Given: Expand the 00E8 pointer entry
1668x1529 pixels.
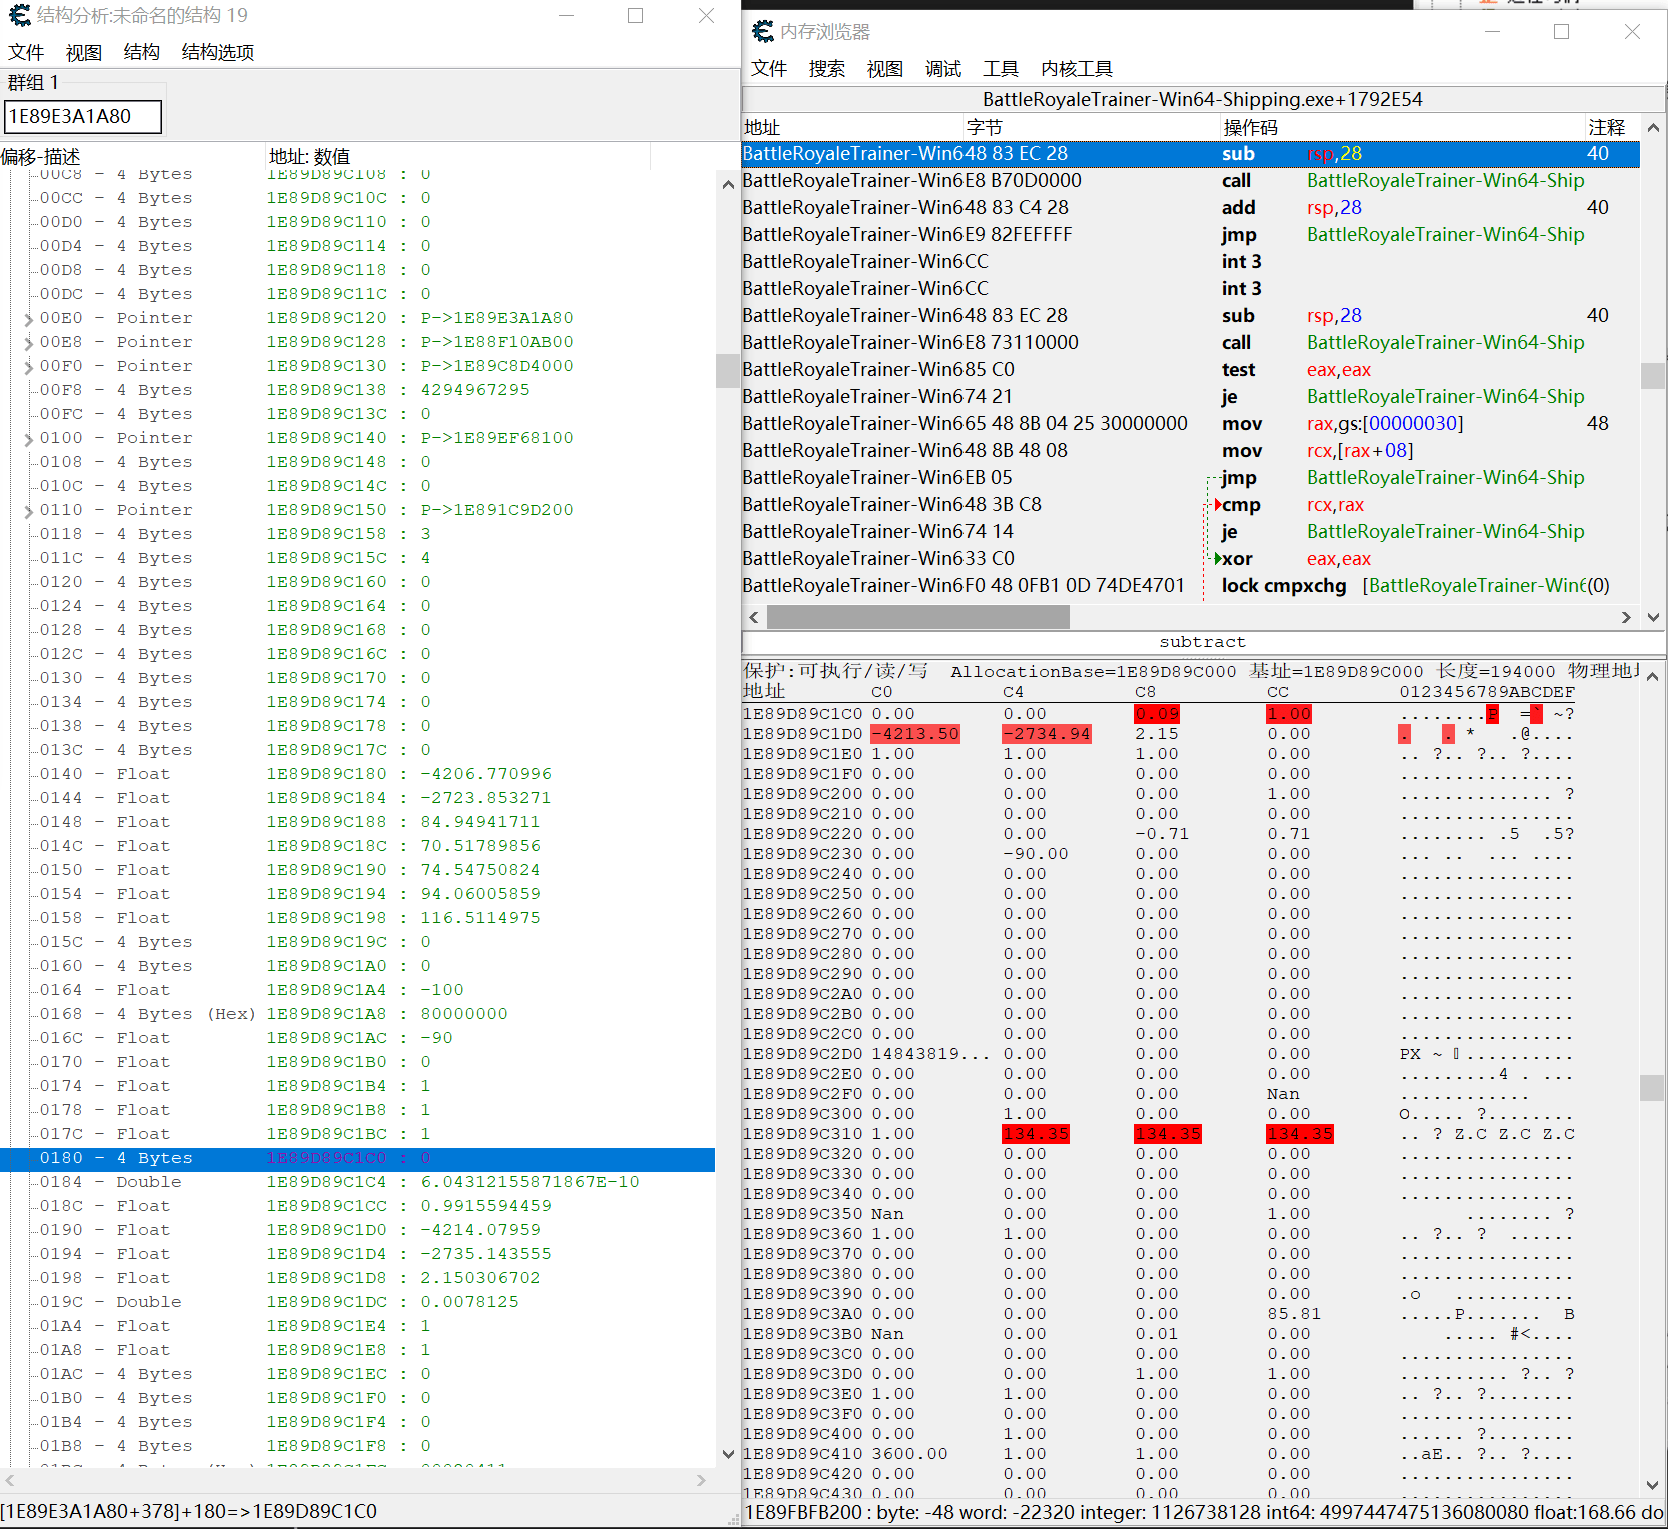Looking at the screenshot, I should click(x=28, y=343).
